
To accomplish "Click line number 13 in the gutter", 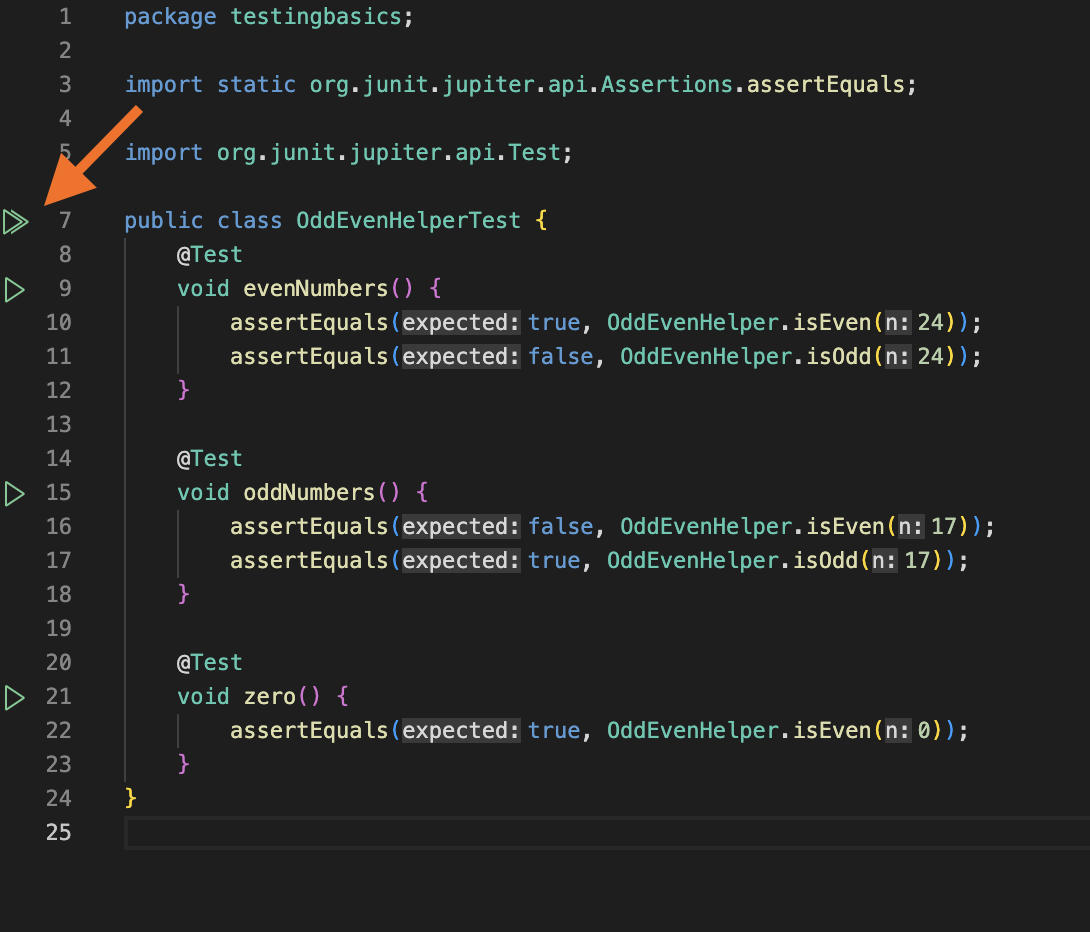I will [x=59, y=424].
